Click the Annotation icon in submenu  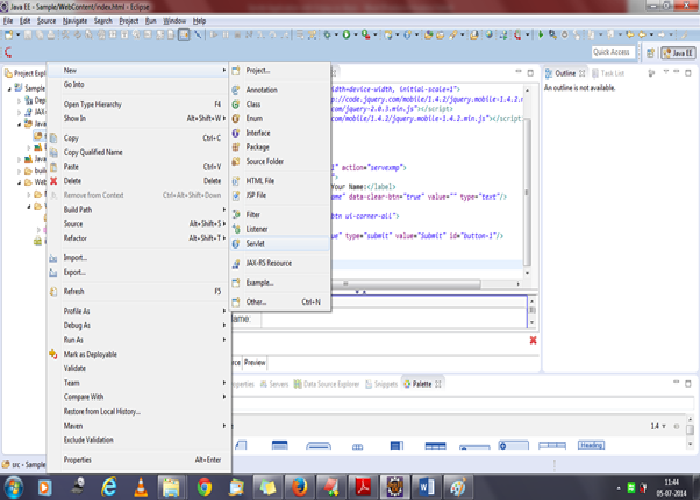click(x=236, y=90)
